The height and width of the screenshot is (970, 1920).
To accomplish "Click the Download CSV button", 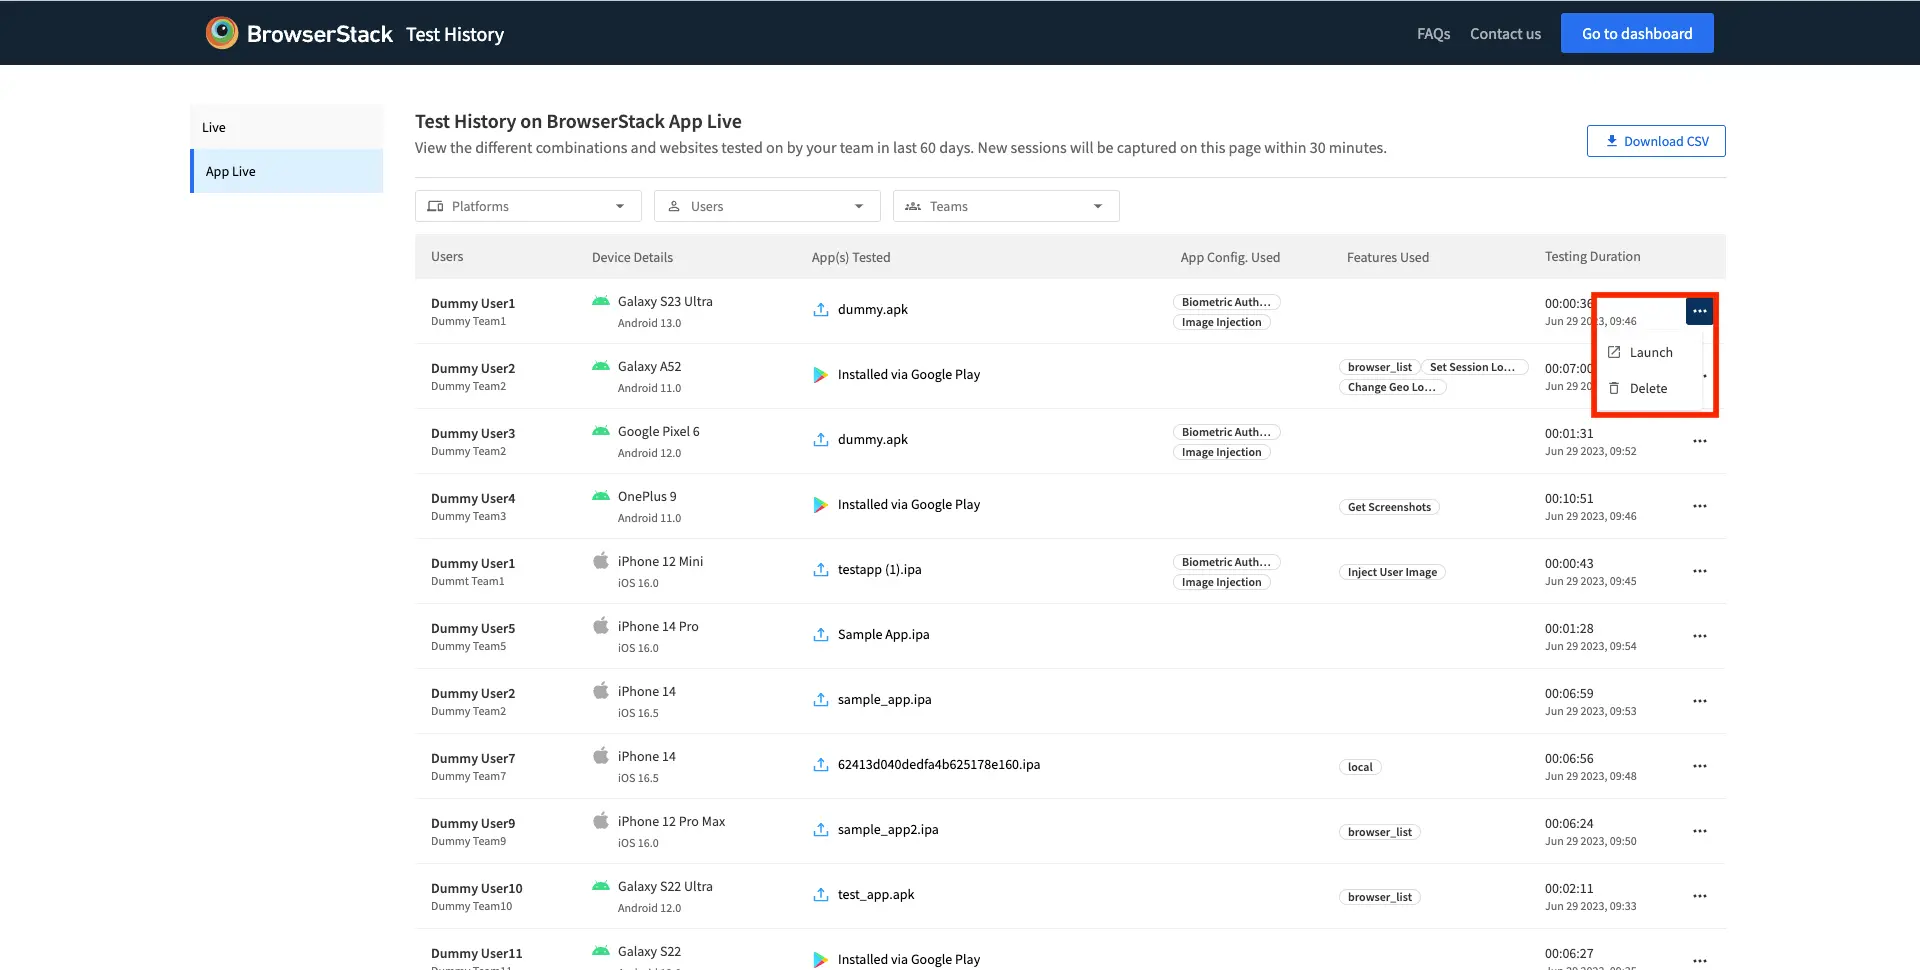I will 1655,141.
